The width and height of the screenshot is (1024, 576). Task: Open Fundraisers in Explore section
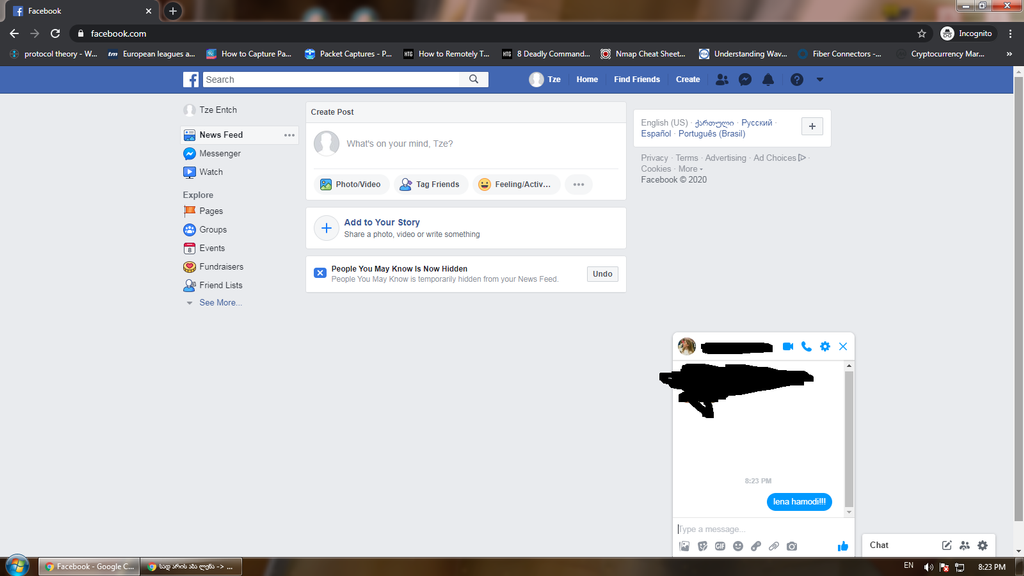[x=221, y=266]
